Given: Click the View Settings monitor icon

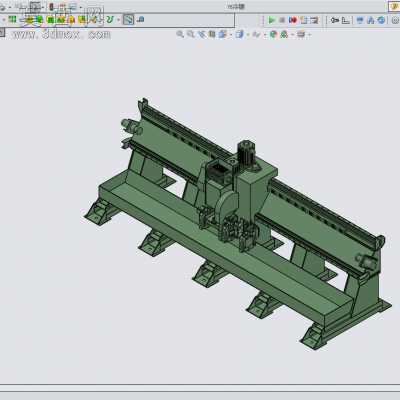Looking at the screenshot, I should tap(301, 34).
